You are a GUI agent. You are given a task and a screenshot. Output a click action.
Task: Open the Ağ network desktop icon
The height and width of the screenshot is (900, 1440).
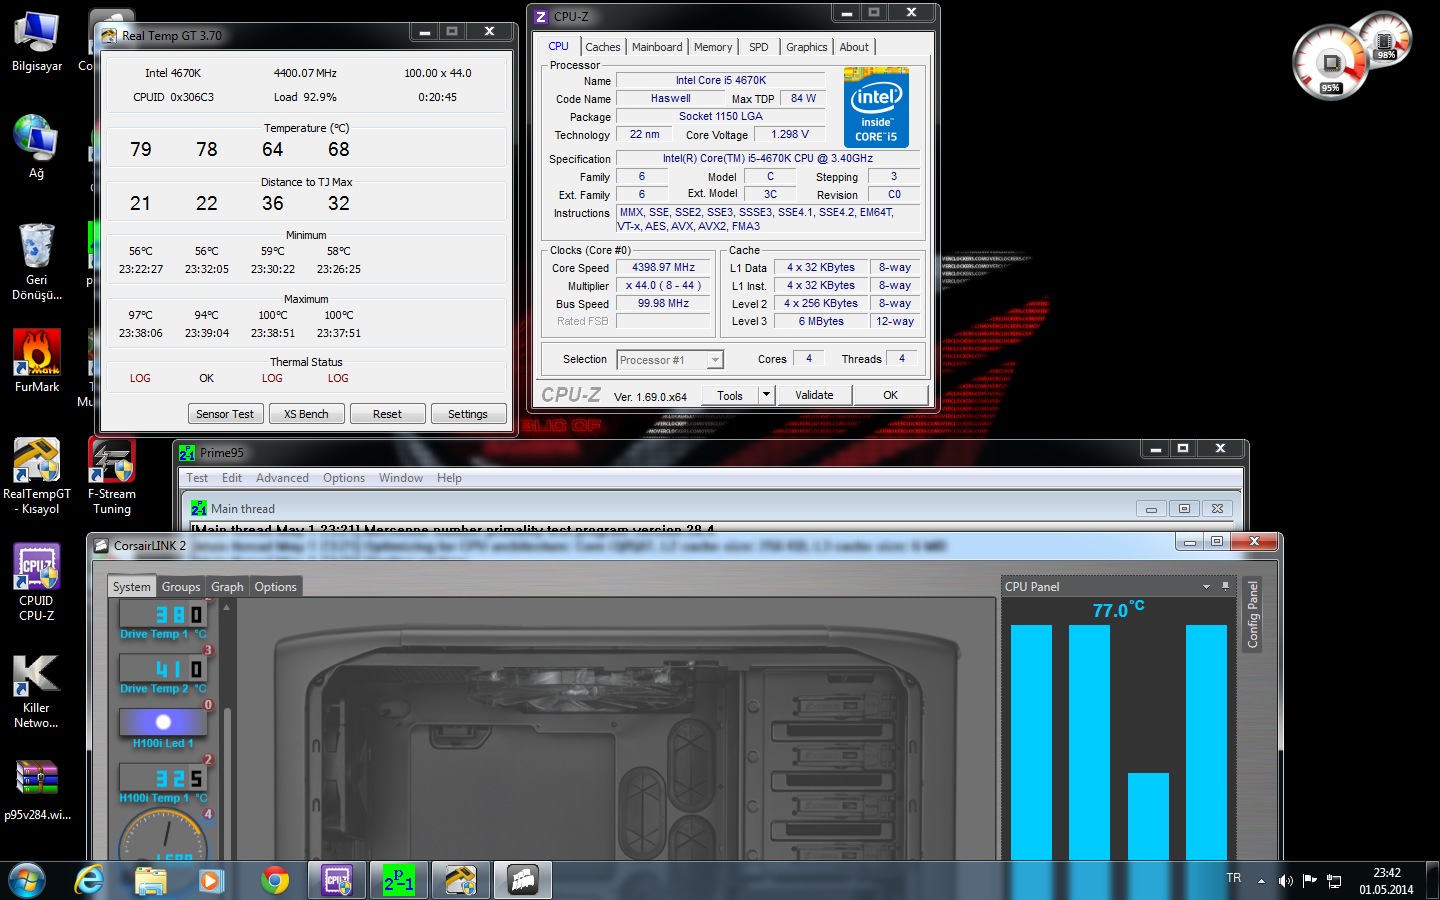coord(37,147)
